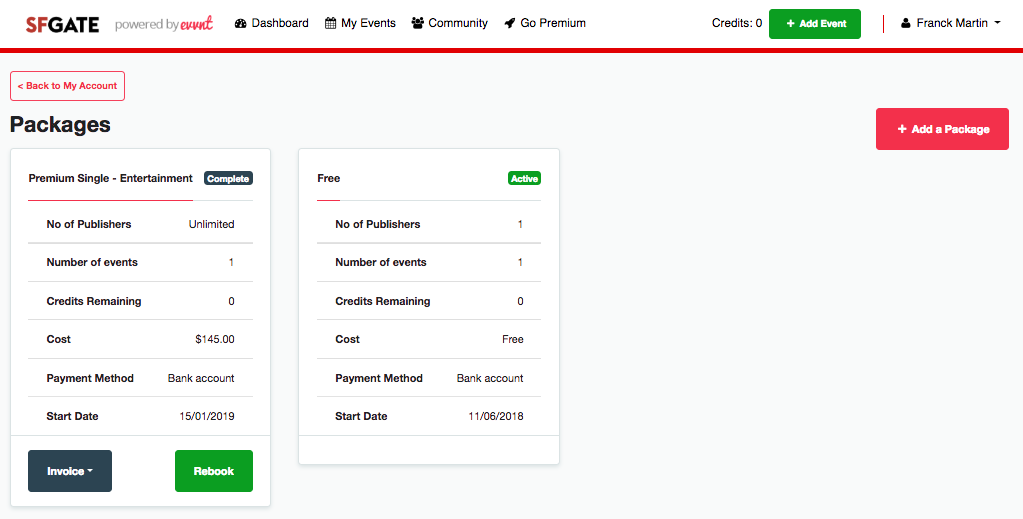Click the SFGATE logo
The width and height of the screenshot is (1023, 519).
coord(63,24)
